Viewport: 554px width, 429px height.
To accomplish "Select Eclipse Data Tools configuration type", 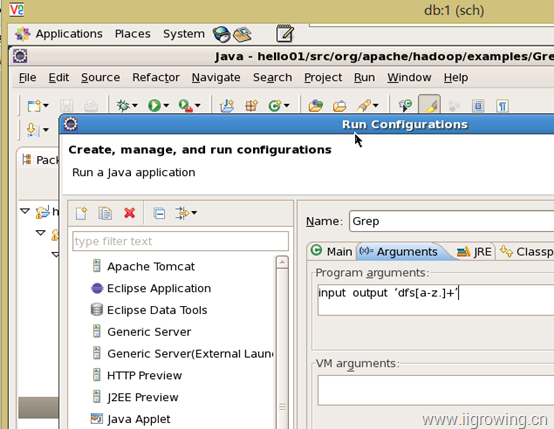I will pyautogui.click(x=157, y=310).
